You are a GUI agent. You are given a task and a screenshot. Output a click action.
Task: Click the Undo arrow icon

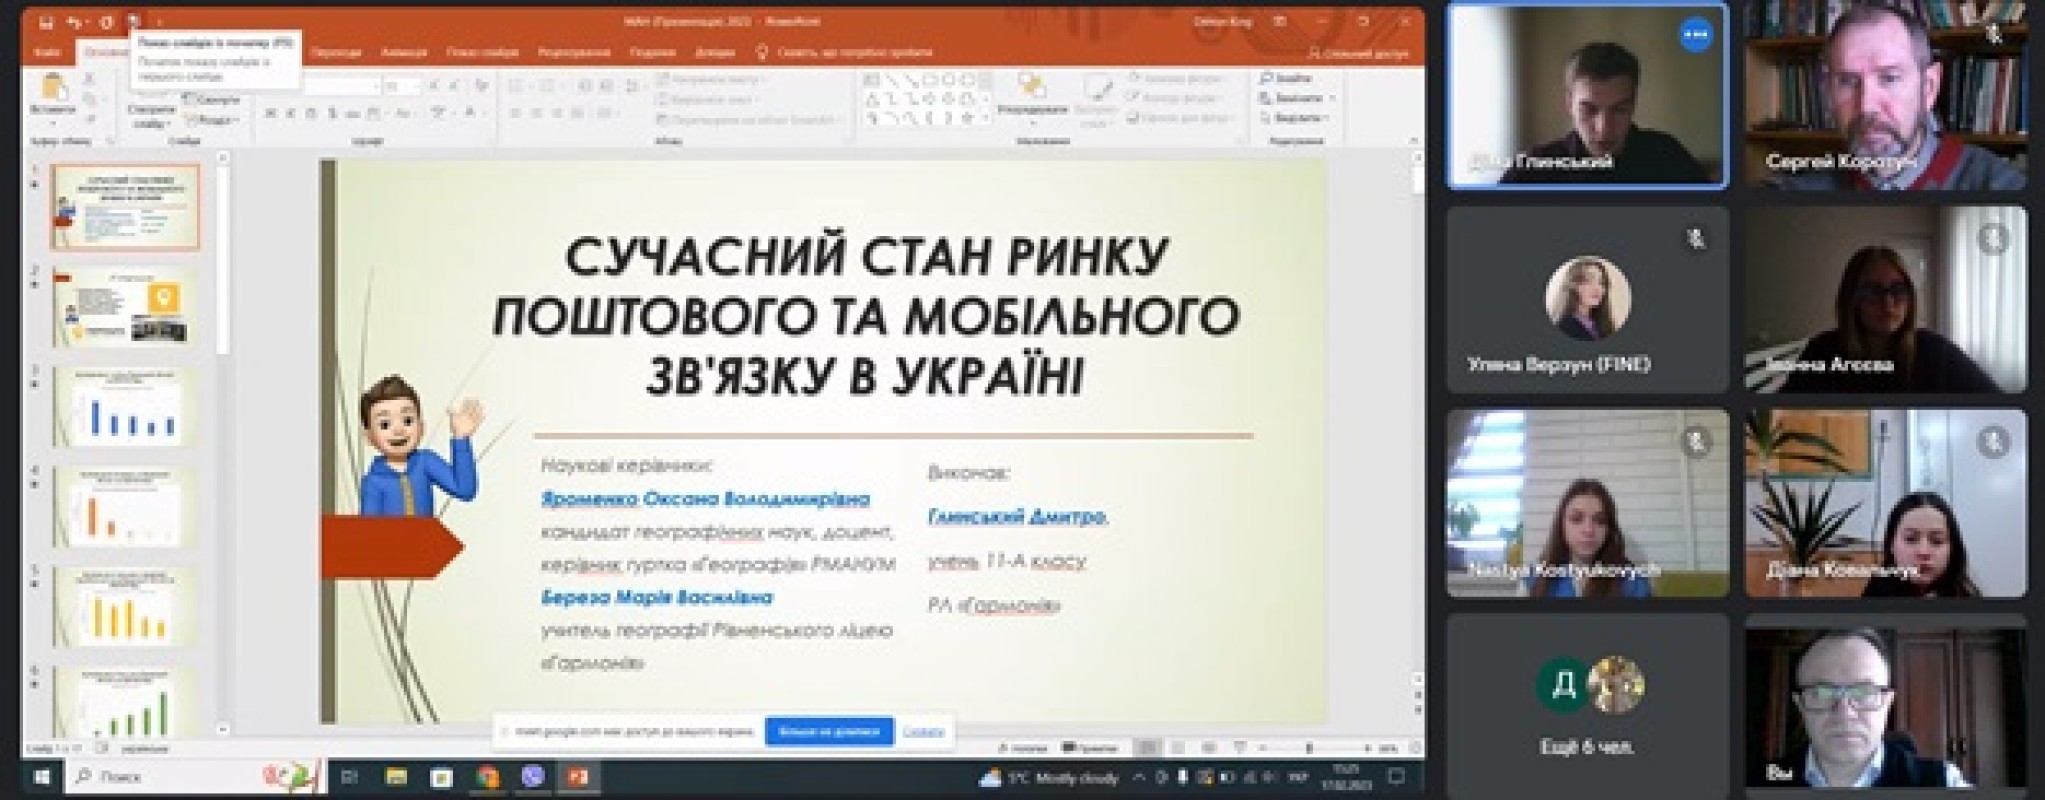coord(74,21)
